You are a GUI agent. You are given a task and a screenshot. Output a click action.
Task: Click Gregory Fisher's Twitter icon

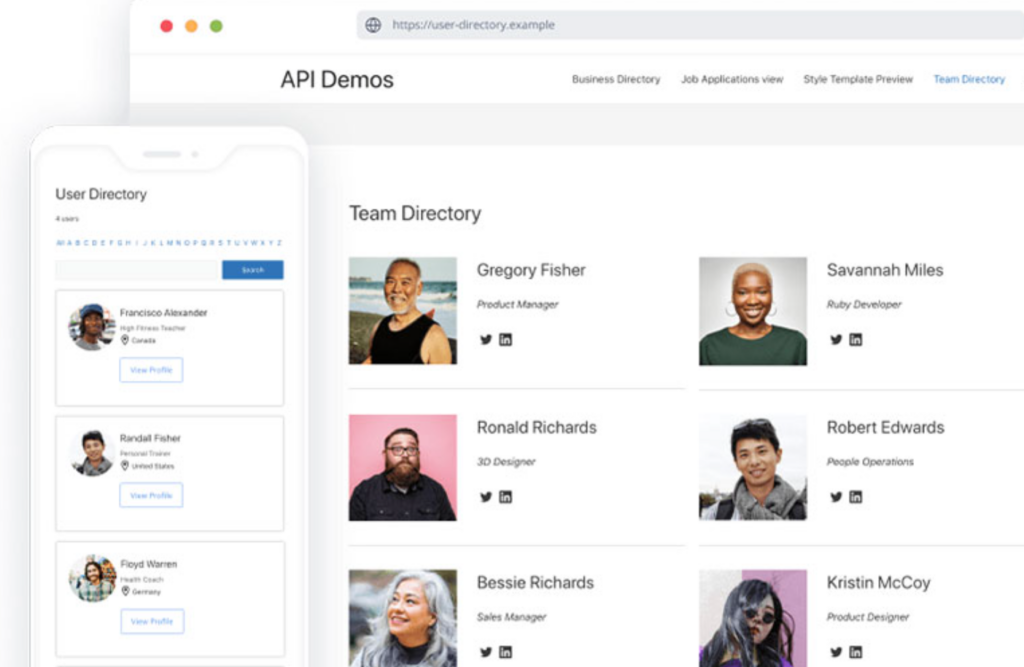[486, 339]
